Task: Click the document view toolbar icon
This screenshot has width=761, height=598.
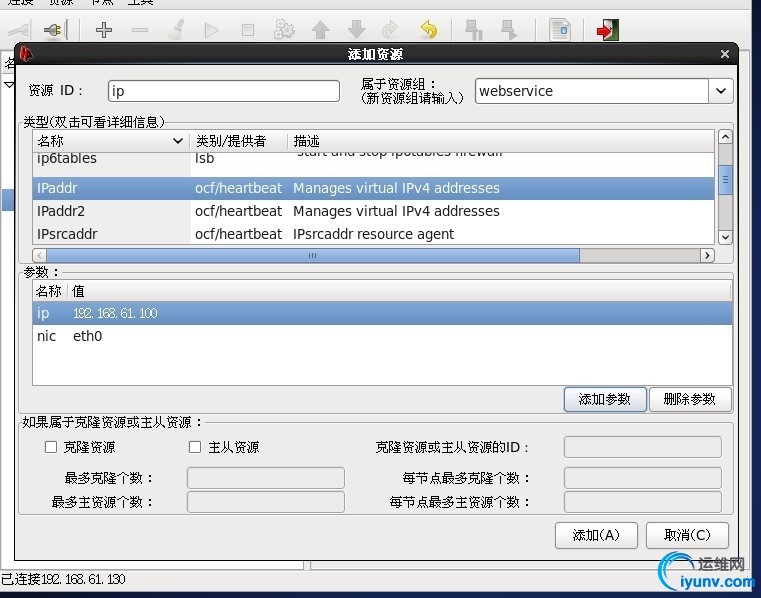Action: click(x=560, y=30)
